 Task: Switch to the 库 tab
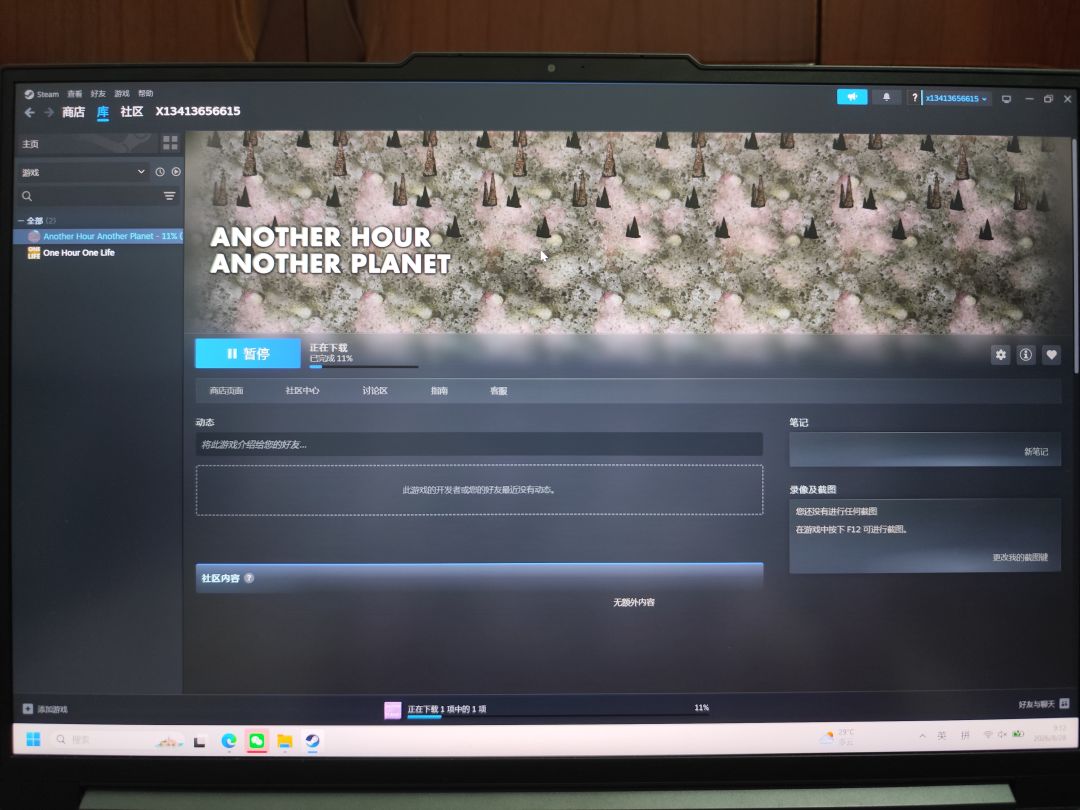click(x=103, y=112)
